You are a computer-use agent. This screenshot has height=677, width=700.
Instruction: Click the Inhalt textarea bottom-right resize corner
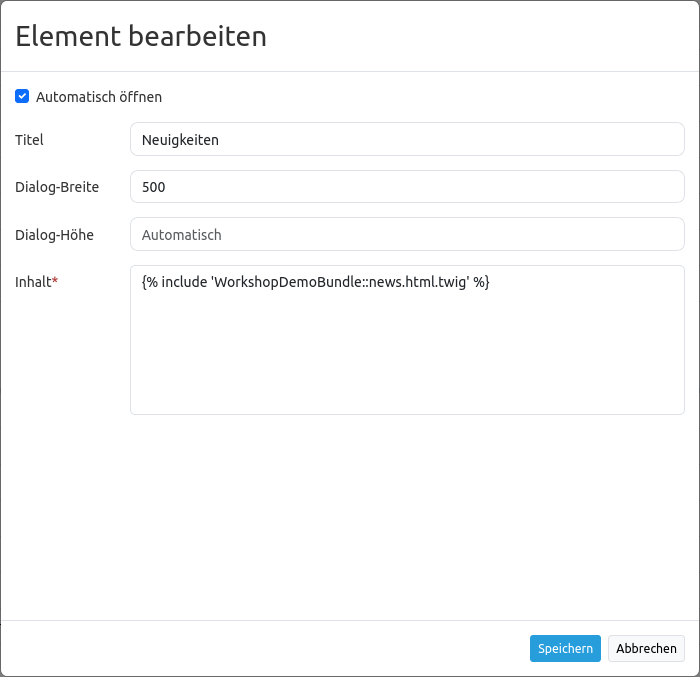click(679, 409)
